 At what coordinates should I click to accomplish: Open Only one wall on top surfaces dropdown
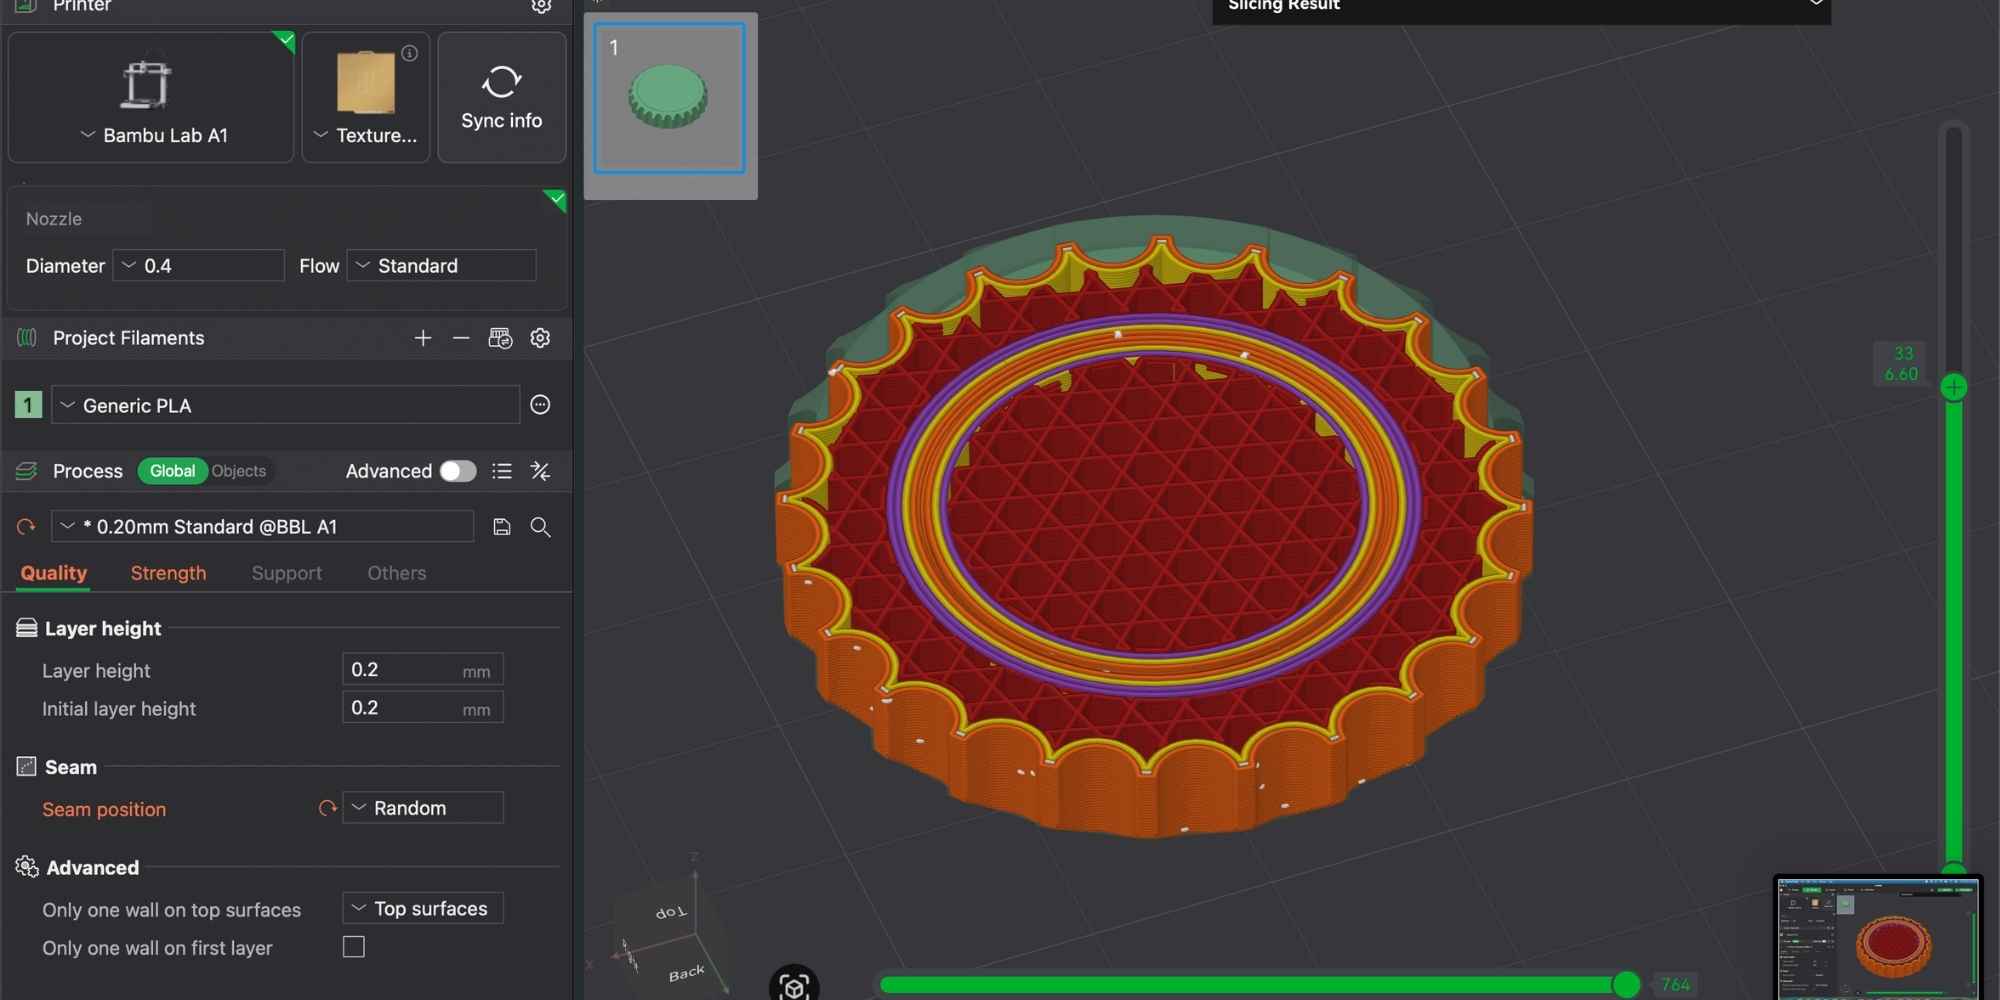tap(423, 909)
